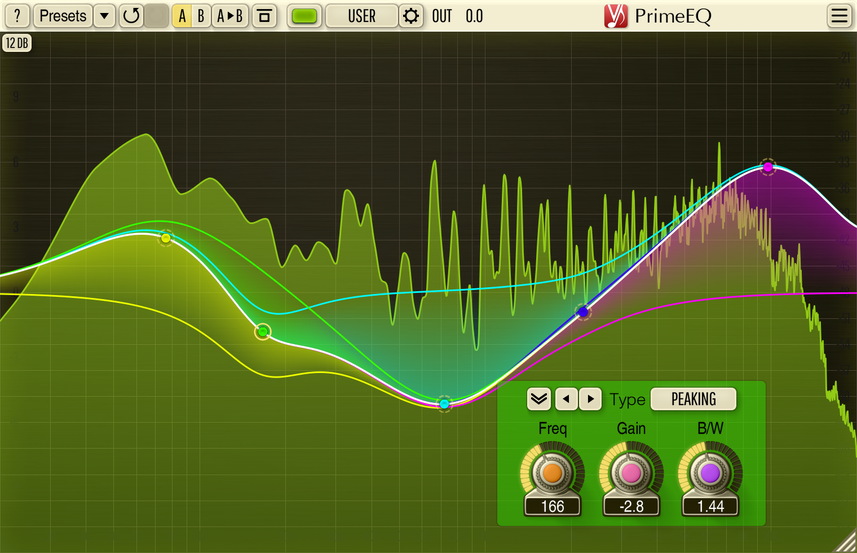This screenshot has width=857, height=553.
Task: Click the square icon next to A▸B
Action: pos(264,16)
